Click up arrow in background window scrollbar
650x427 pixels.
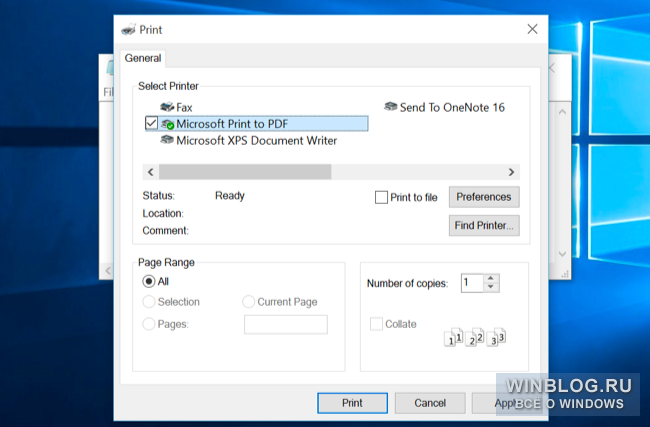pos(562,112)
